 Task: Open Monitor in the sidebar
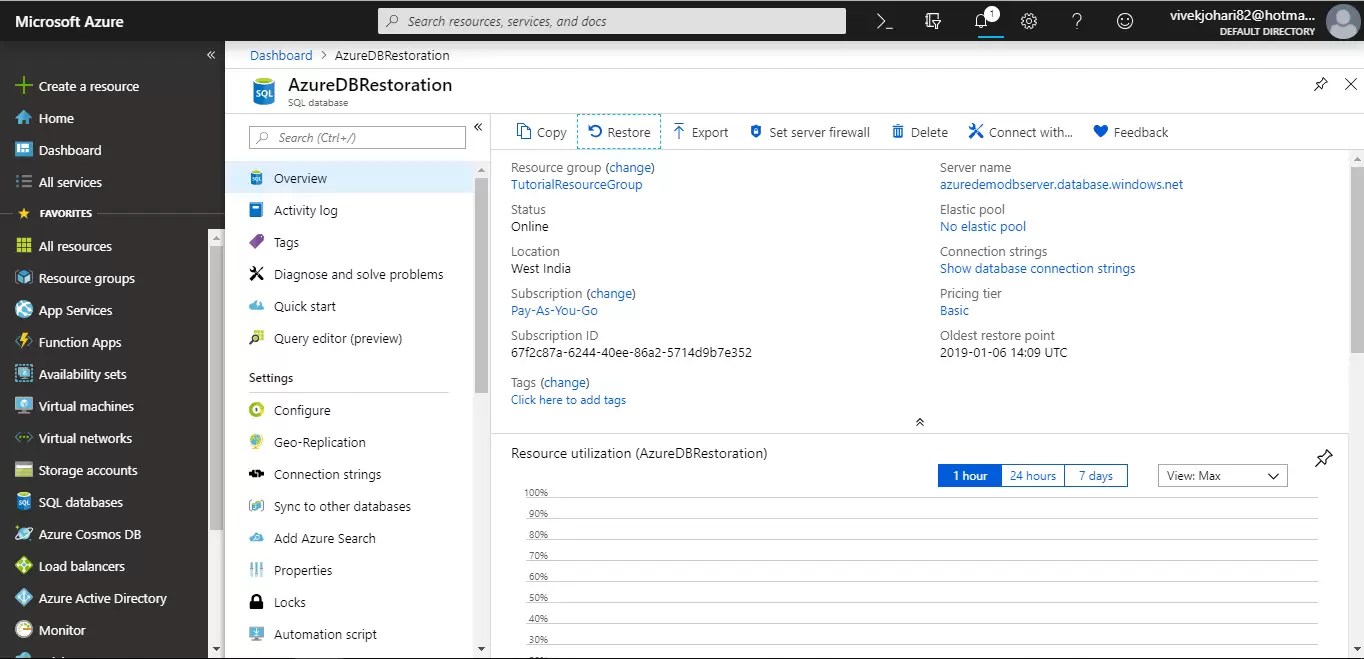click(x=50, y=630)
